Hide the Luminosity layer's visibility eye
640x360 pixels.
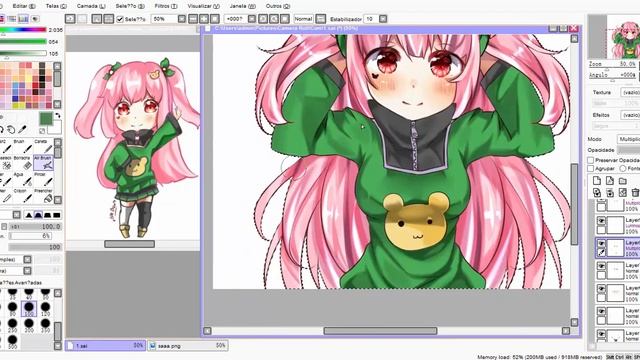pos(601,221)
